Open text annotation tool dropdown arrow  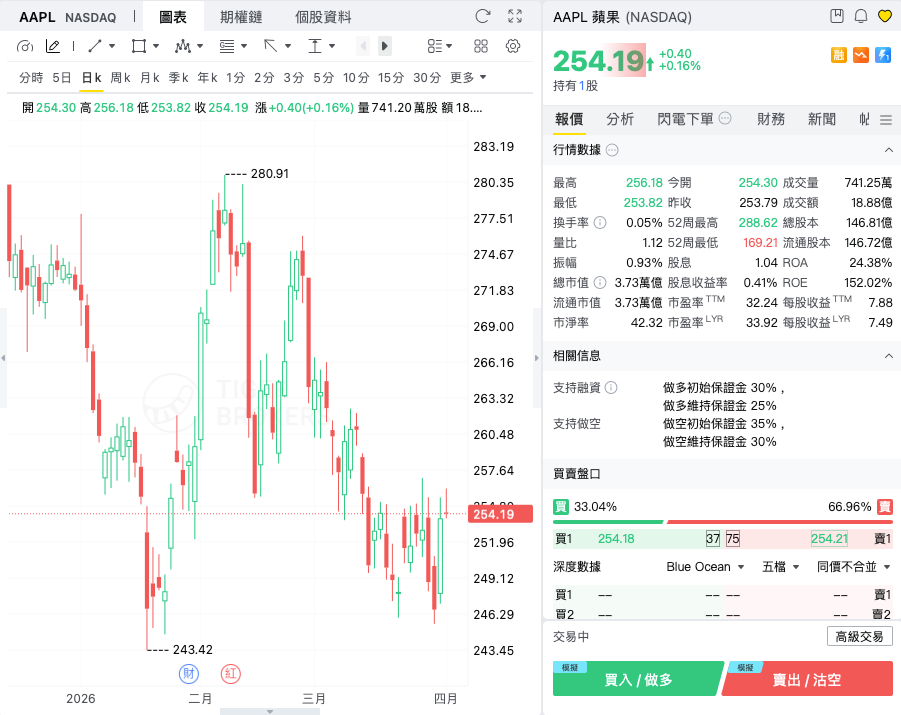(244, 46)
